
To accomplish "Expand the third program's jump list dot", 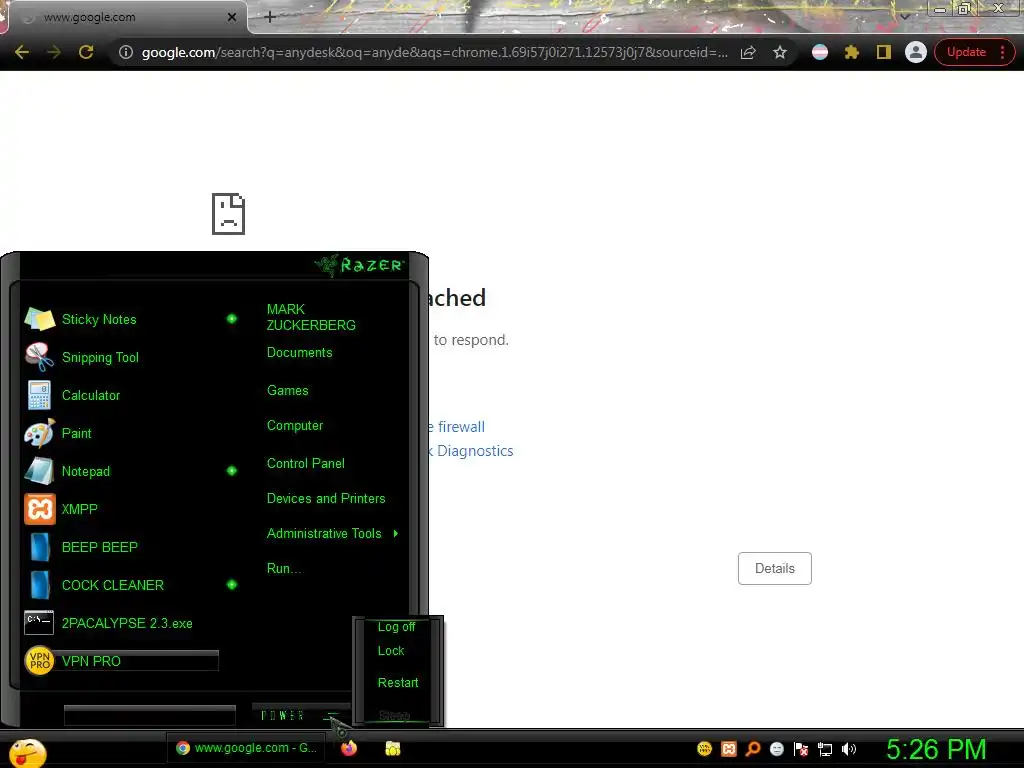I will coord(232,584).
